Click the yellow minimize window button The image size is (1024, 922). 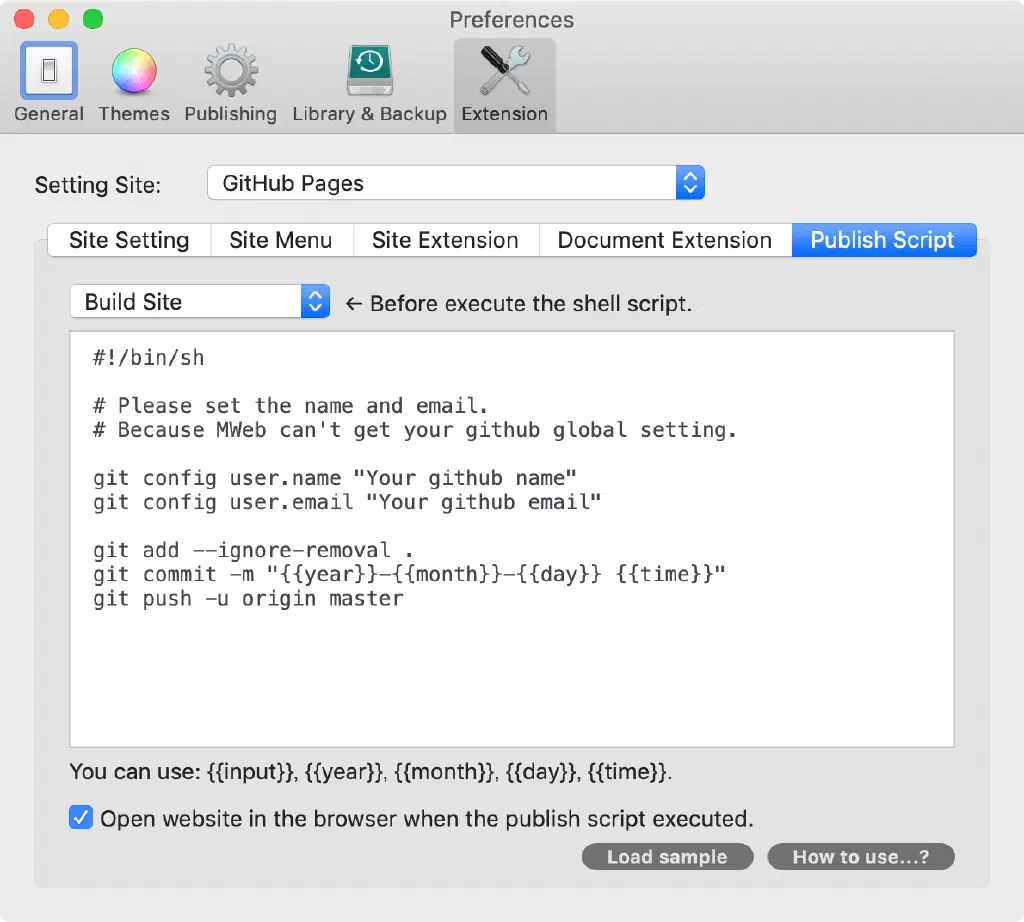point(59,19)
